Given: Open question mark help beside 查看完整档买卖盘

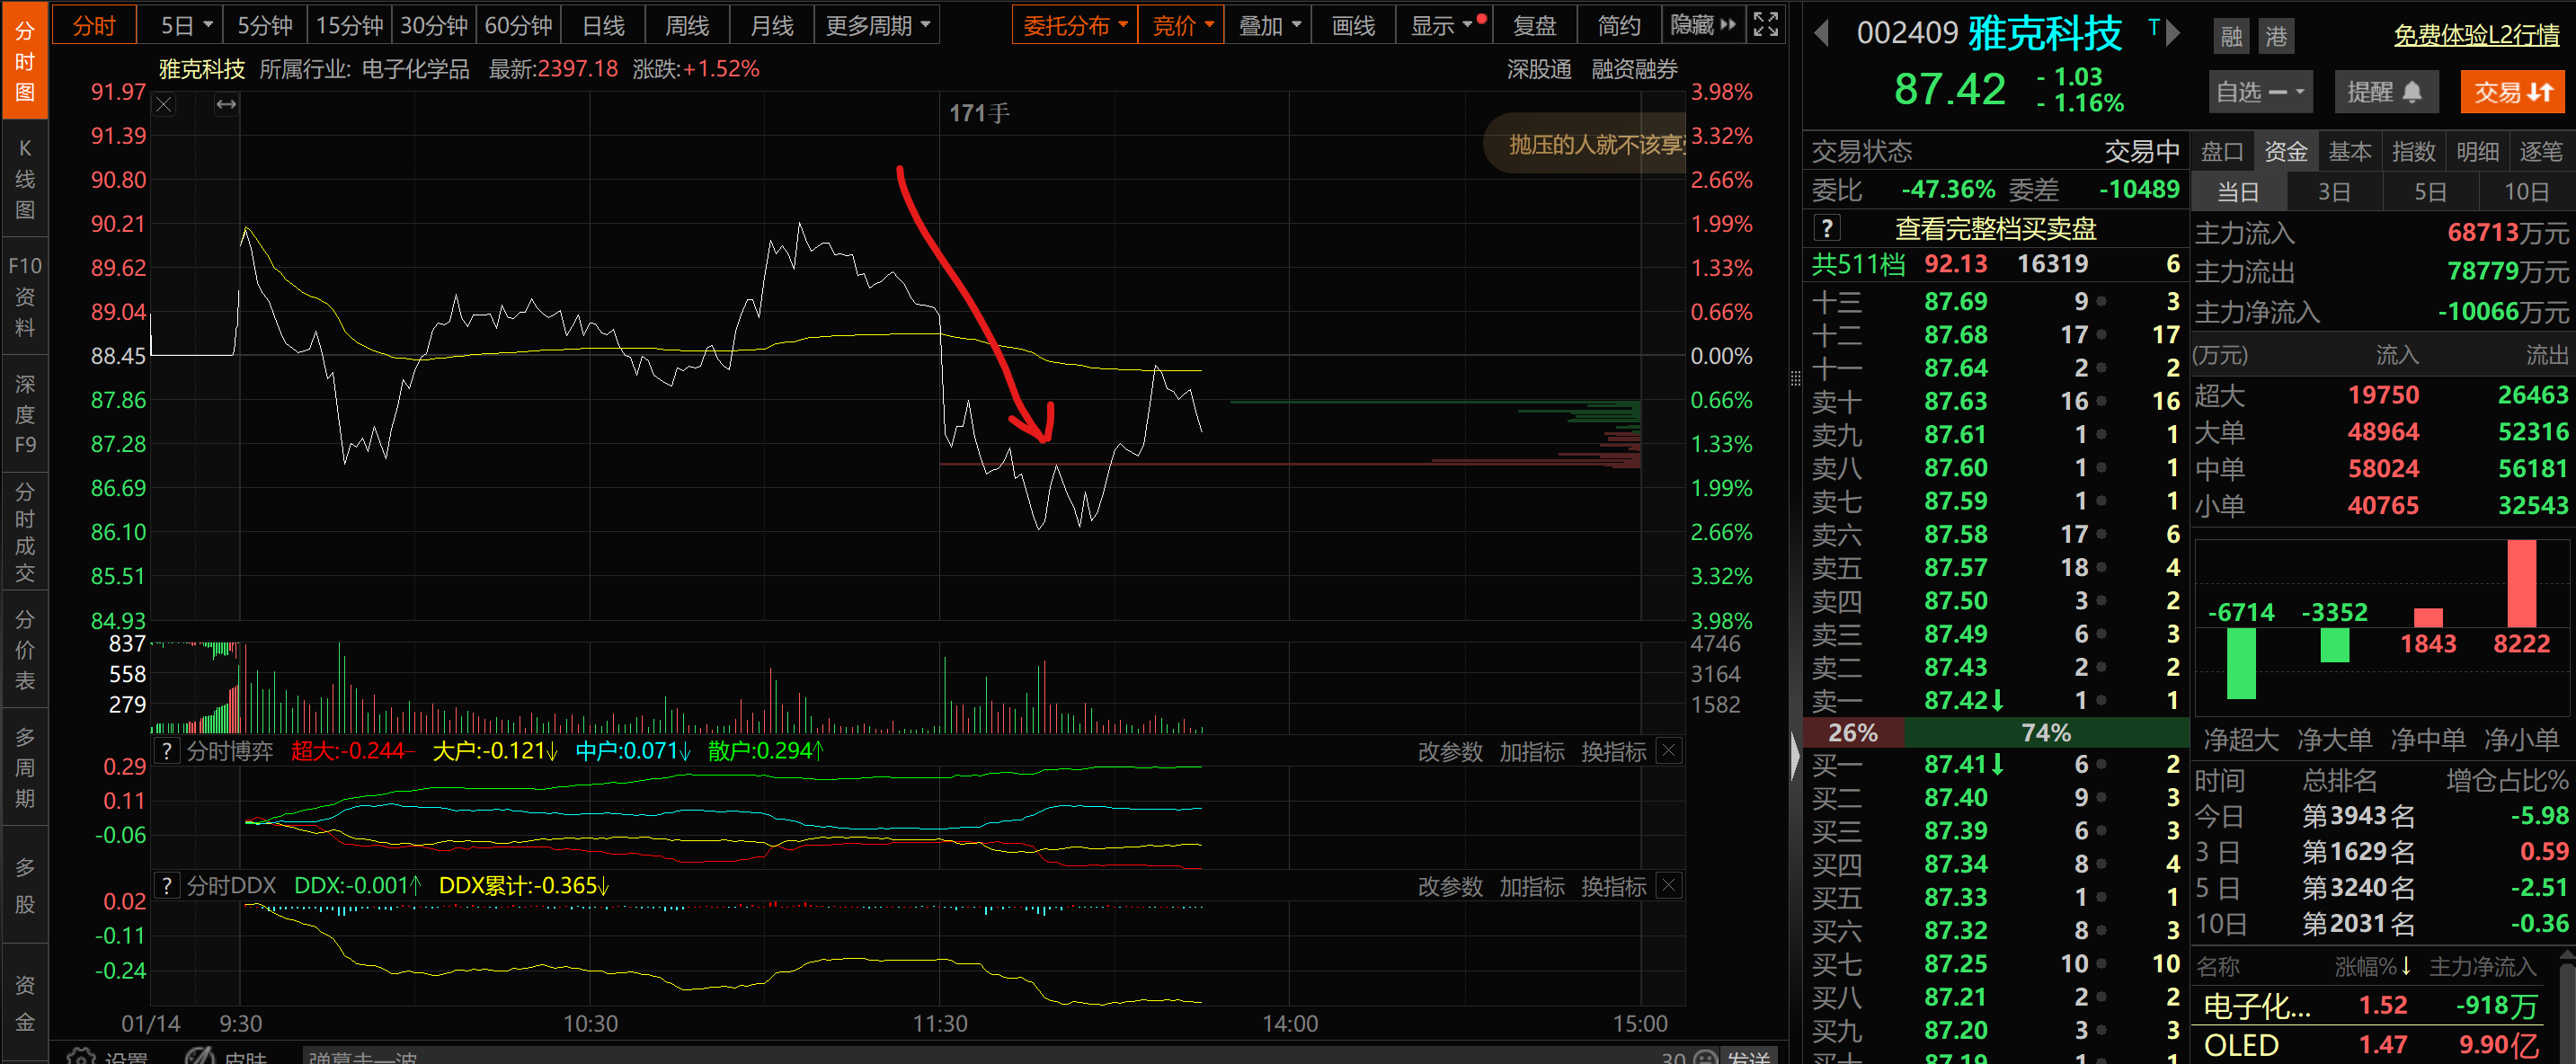Looking at the screenshot, I should pos(1826,228).
